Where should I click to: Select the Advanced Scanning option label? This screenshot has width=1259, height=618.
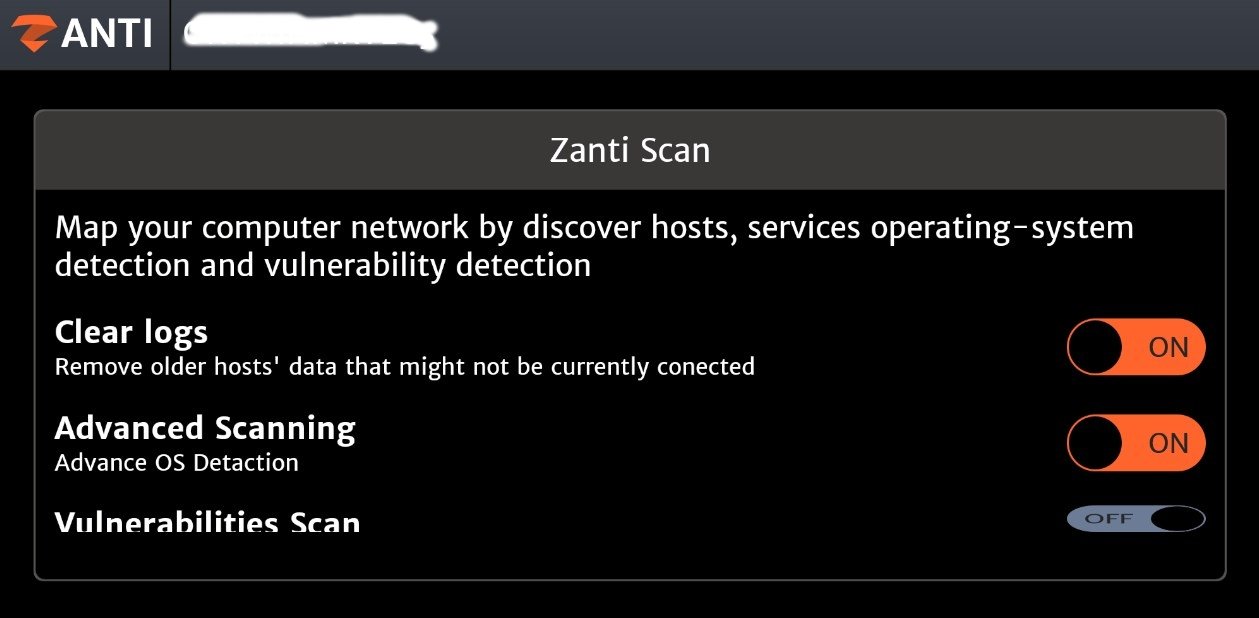coord(205,428)
